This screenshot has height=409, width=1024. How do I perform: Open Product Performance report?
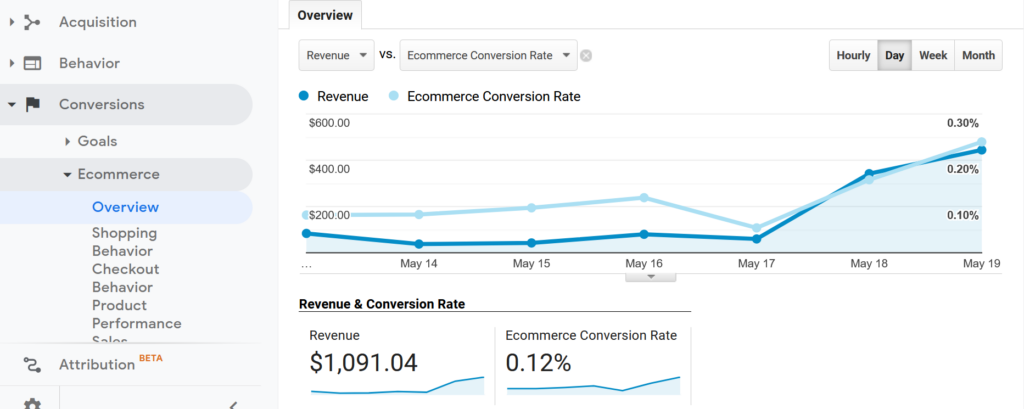136,314
